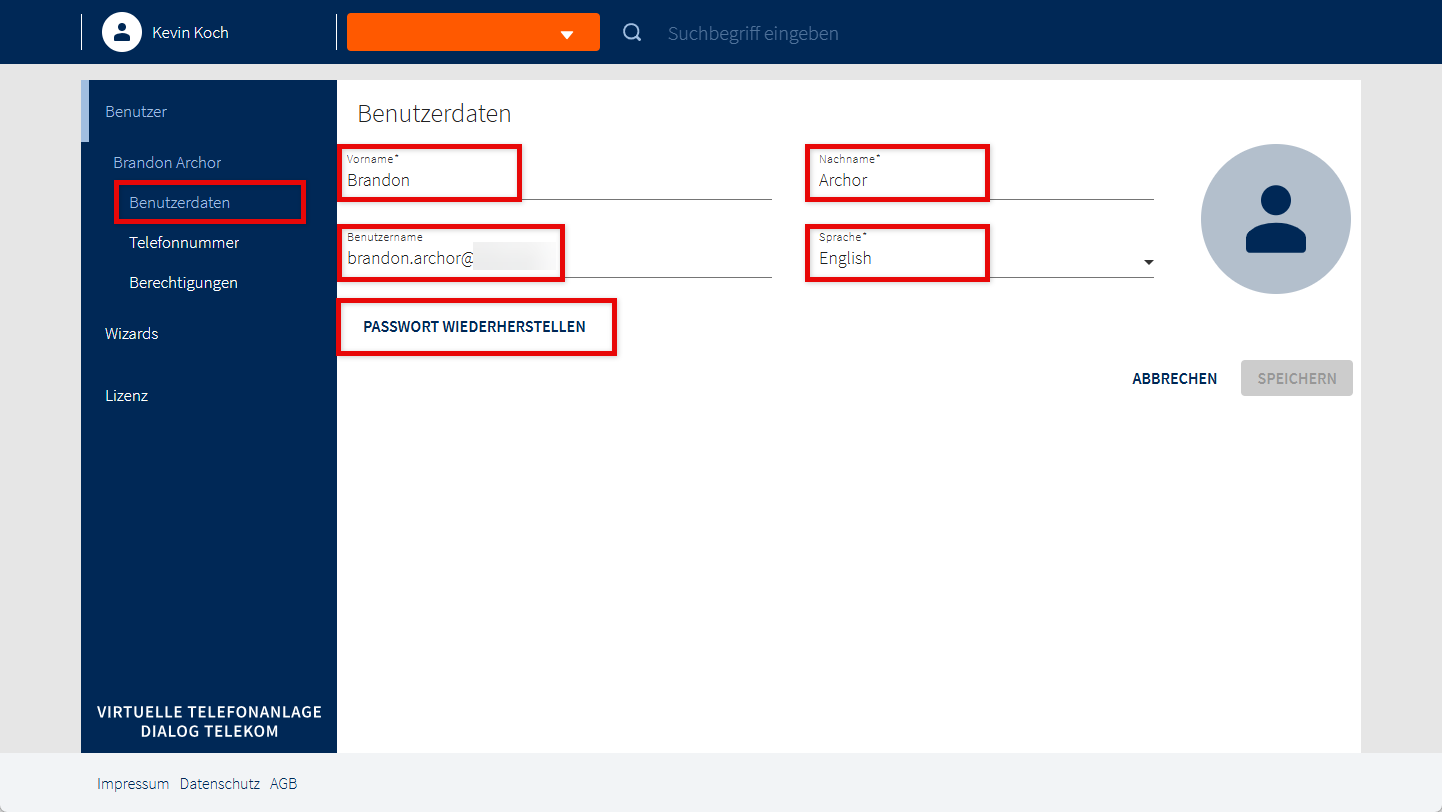This screenshot has width=1442, height=812.
Task: Click the search magnifier icon
Action: tap(632, 33)
